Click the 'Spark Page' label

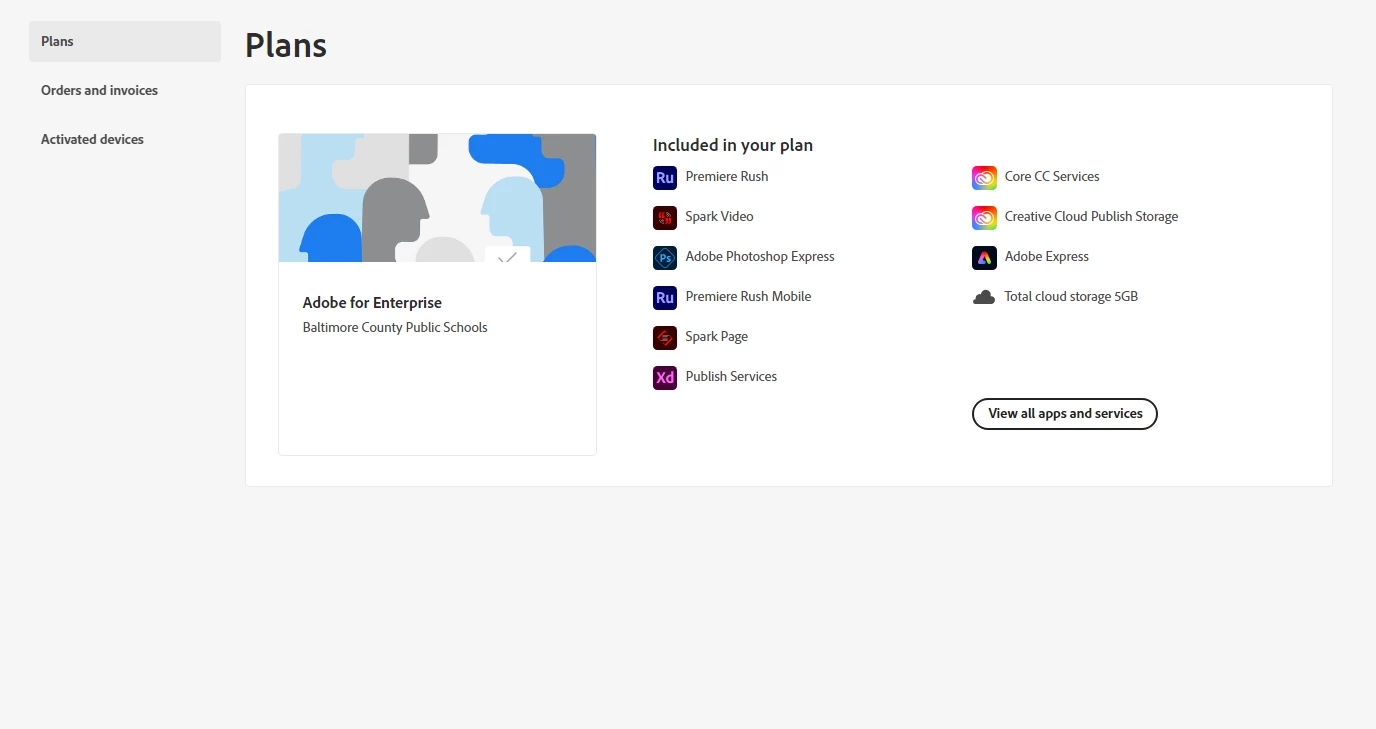(717, 337)
